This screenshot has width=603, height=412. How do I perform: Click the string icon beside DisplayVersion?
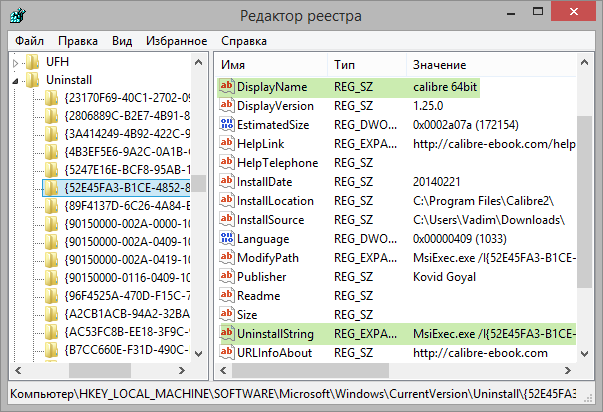[227, 105]
